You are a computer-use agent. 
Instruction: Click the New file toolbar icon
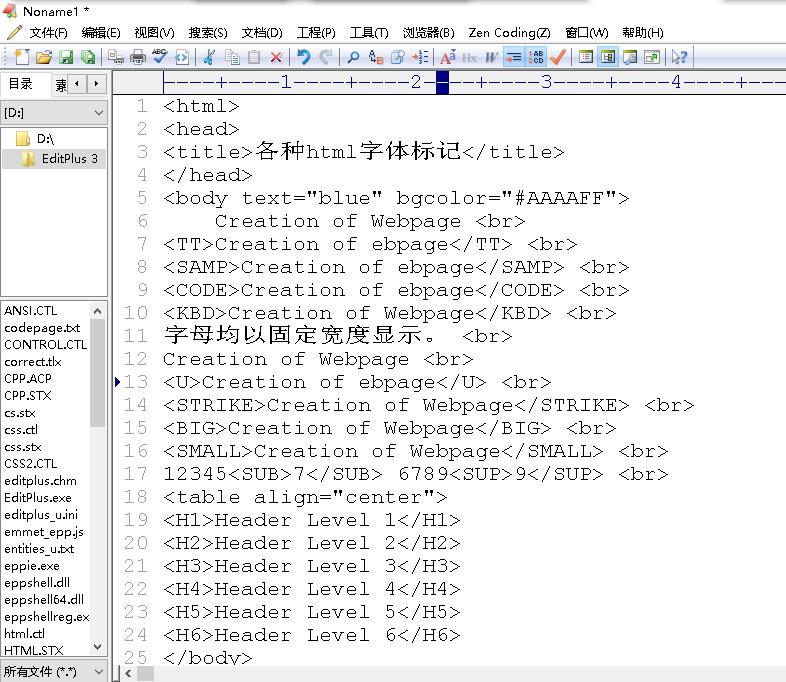point(22,57)
